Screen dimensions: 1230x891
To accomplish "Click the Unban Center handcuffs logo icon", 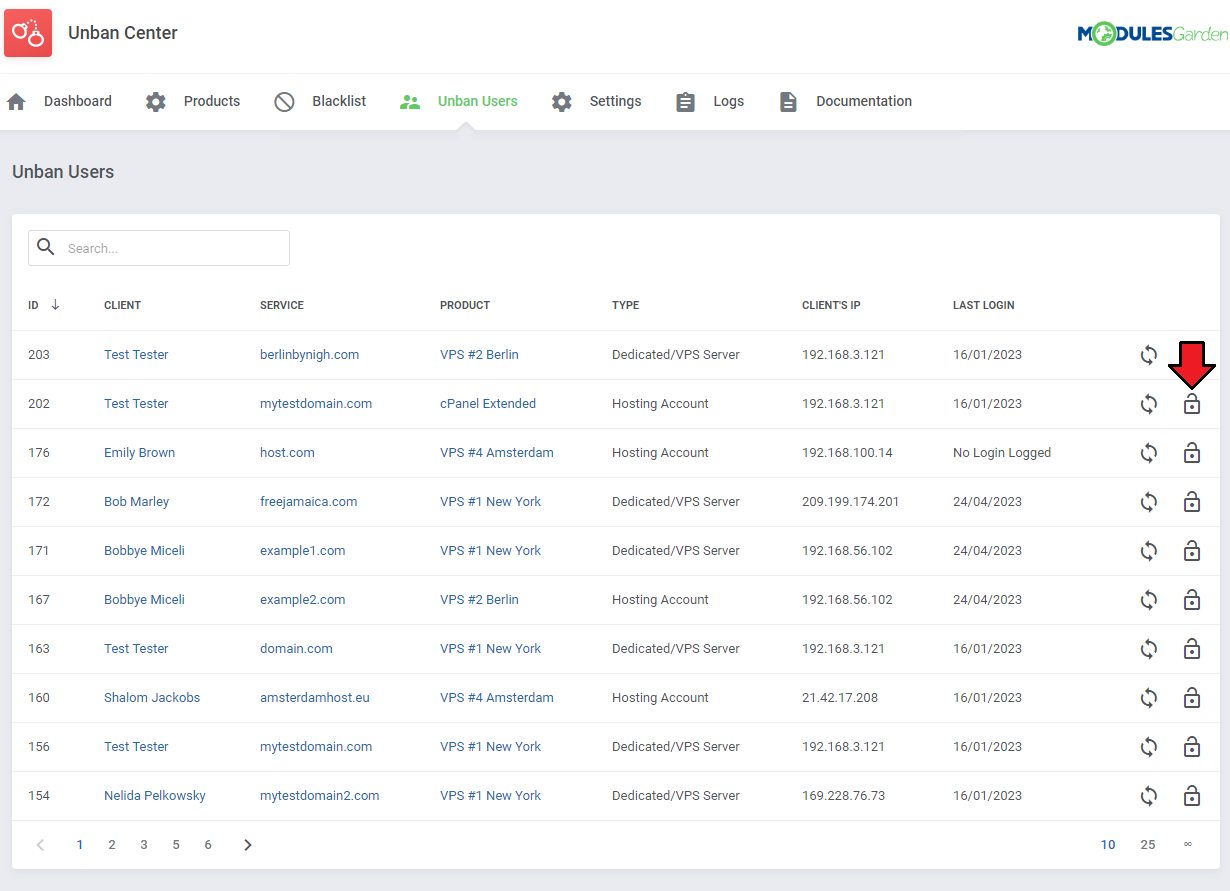I will coord(28,33).
